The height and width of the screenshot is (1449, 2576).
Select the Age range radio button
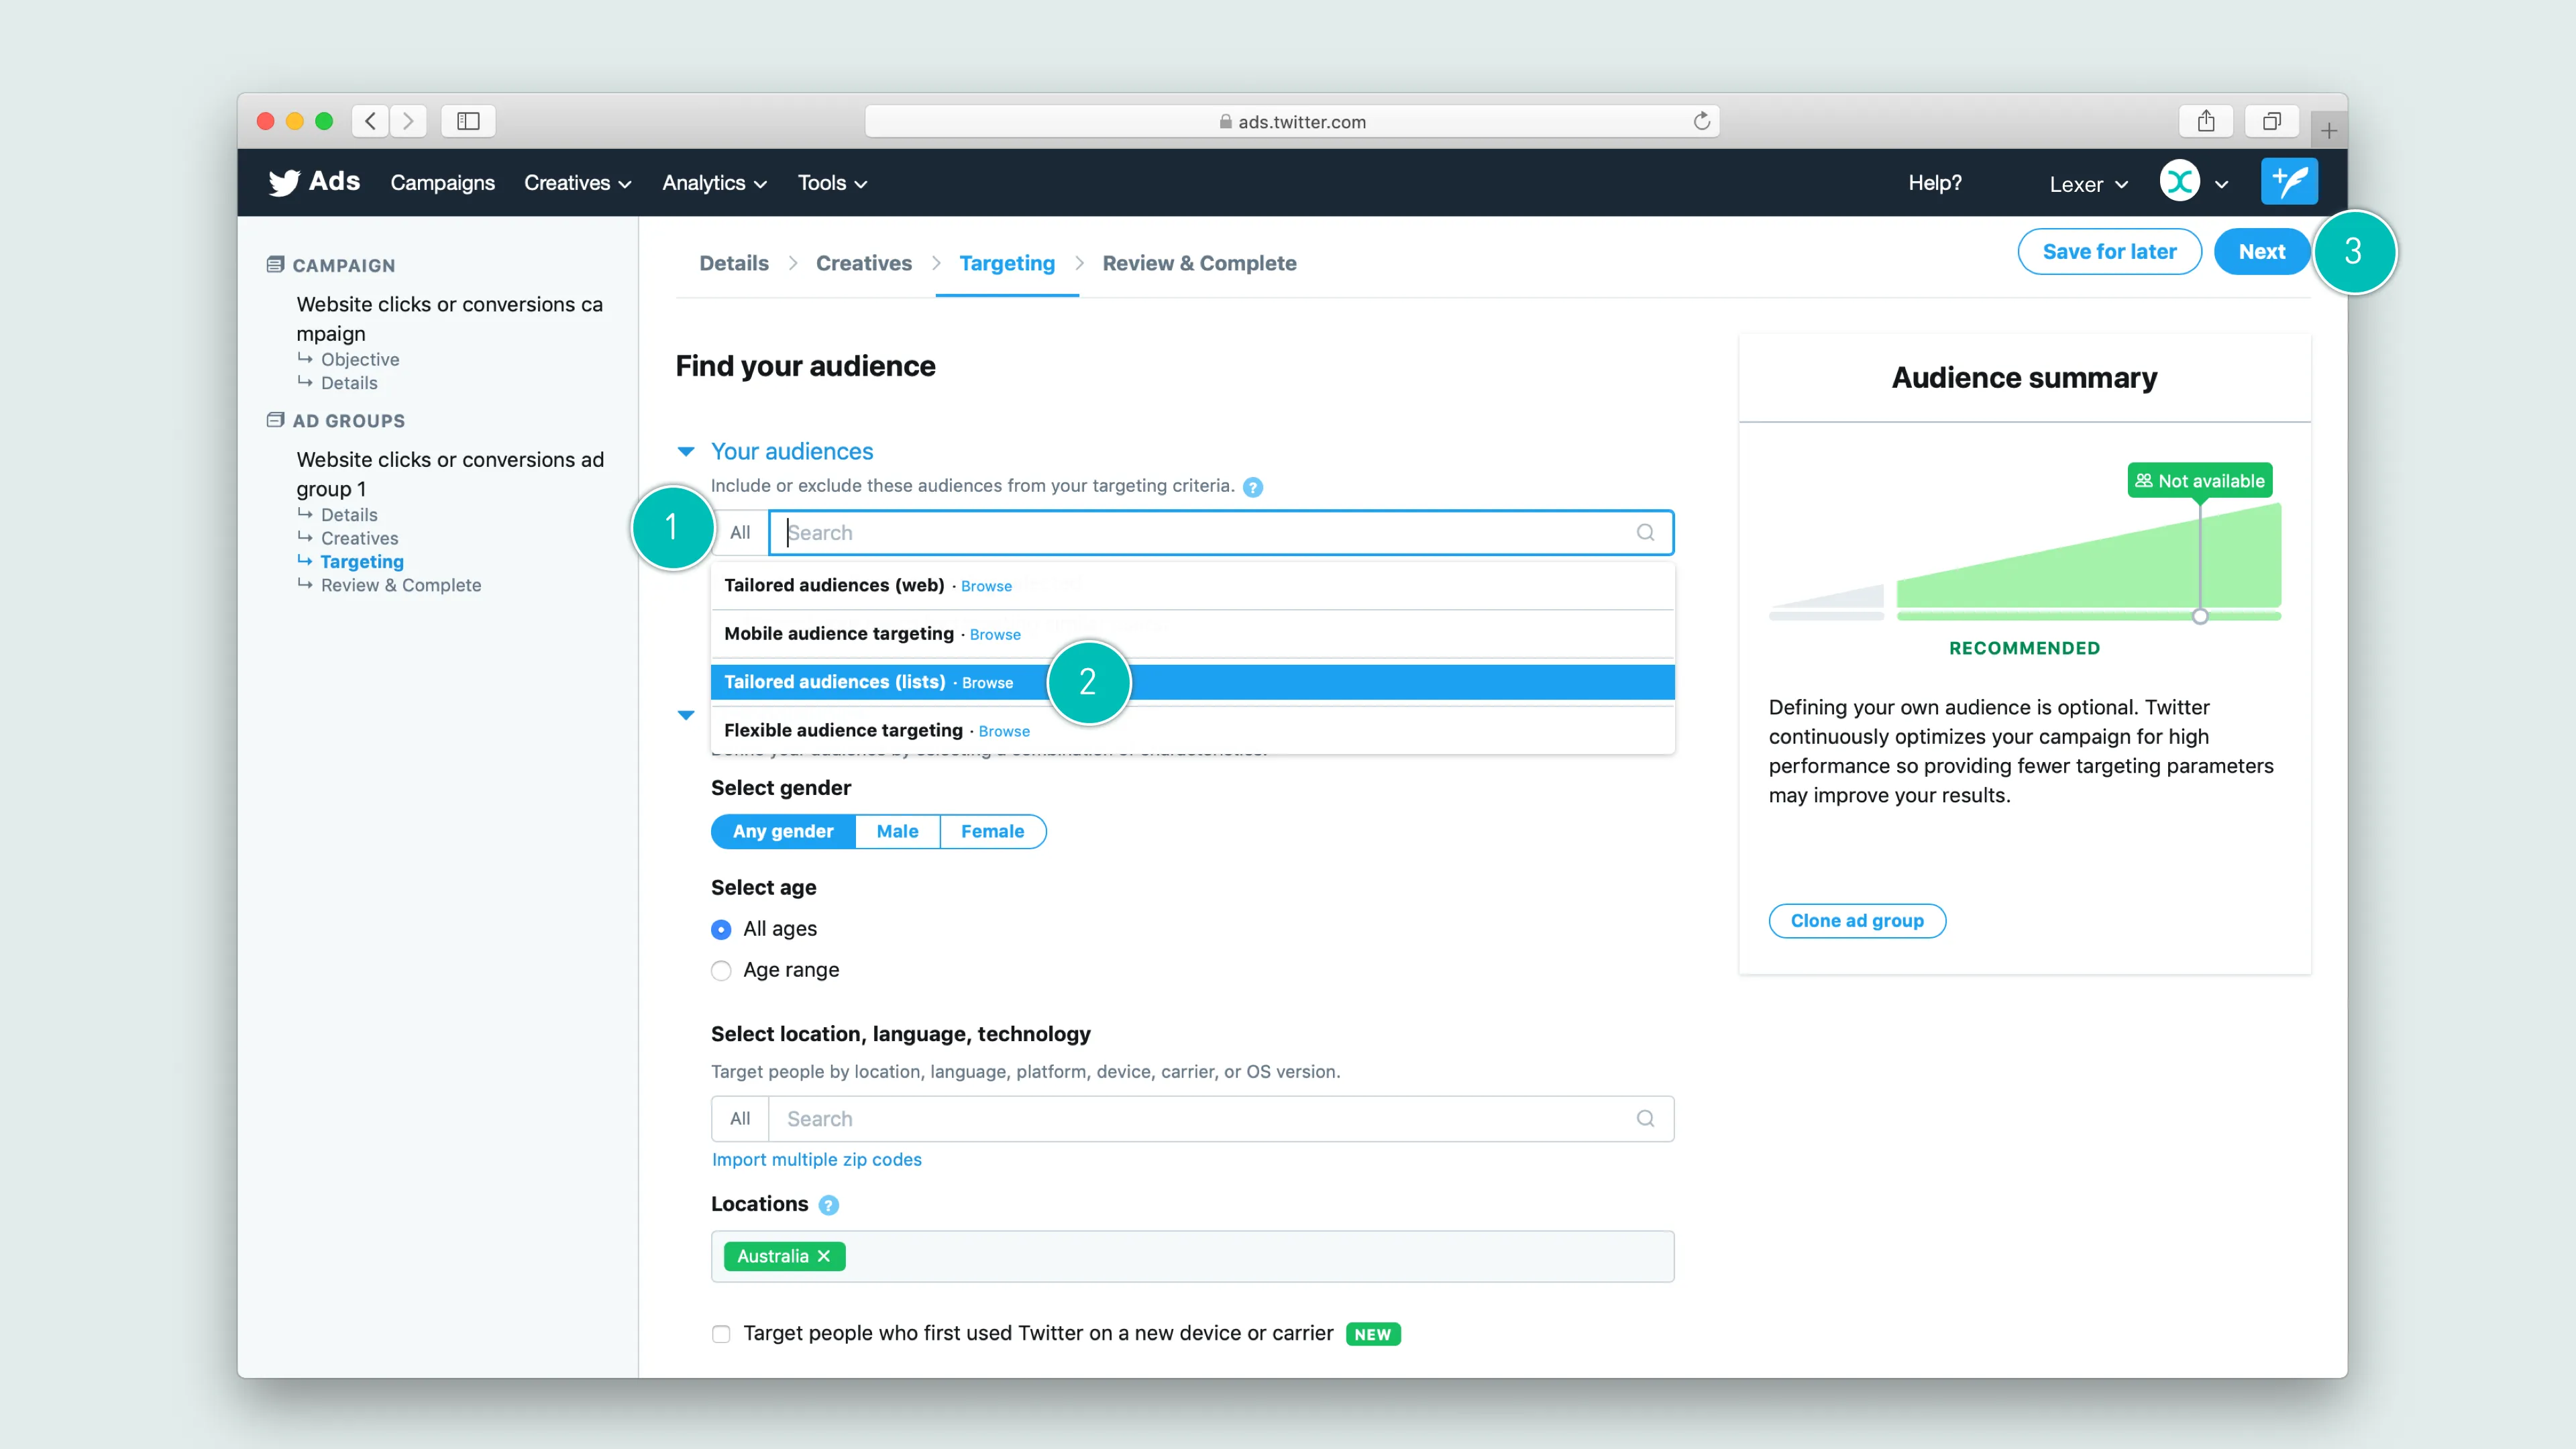pyautogui.click(x=721, y=970)
